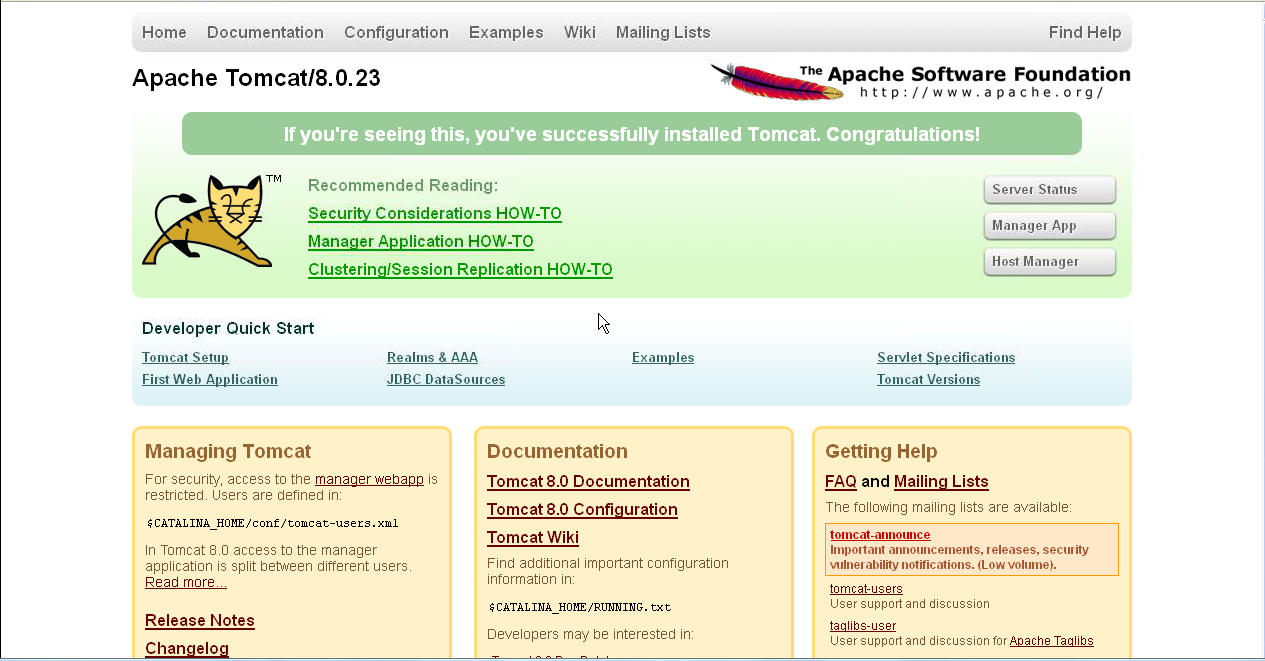Open the tomcat-users mailing list link
The height and width of the screenshot is (661, 1265).
pos(866,589)
